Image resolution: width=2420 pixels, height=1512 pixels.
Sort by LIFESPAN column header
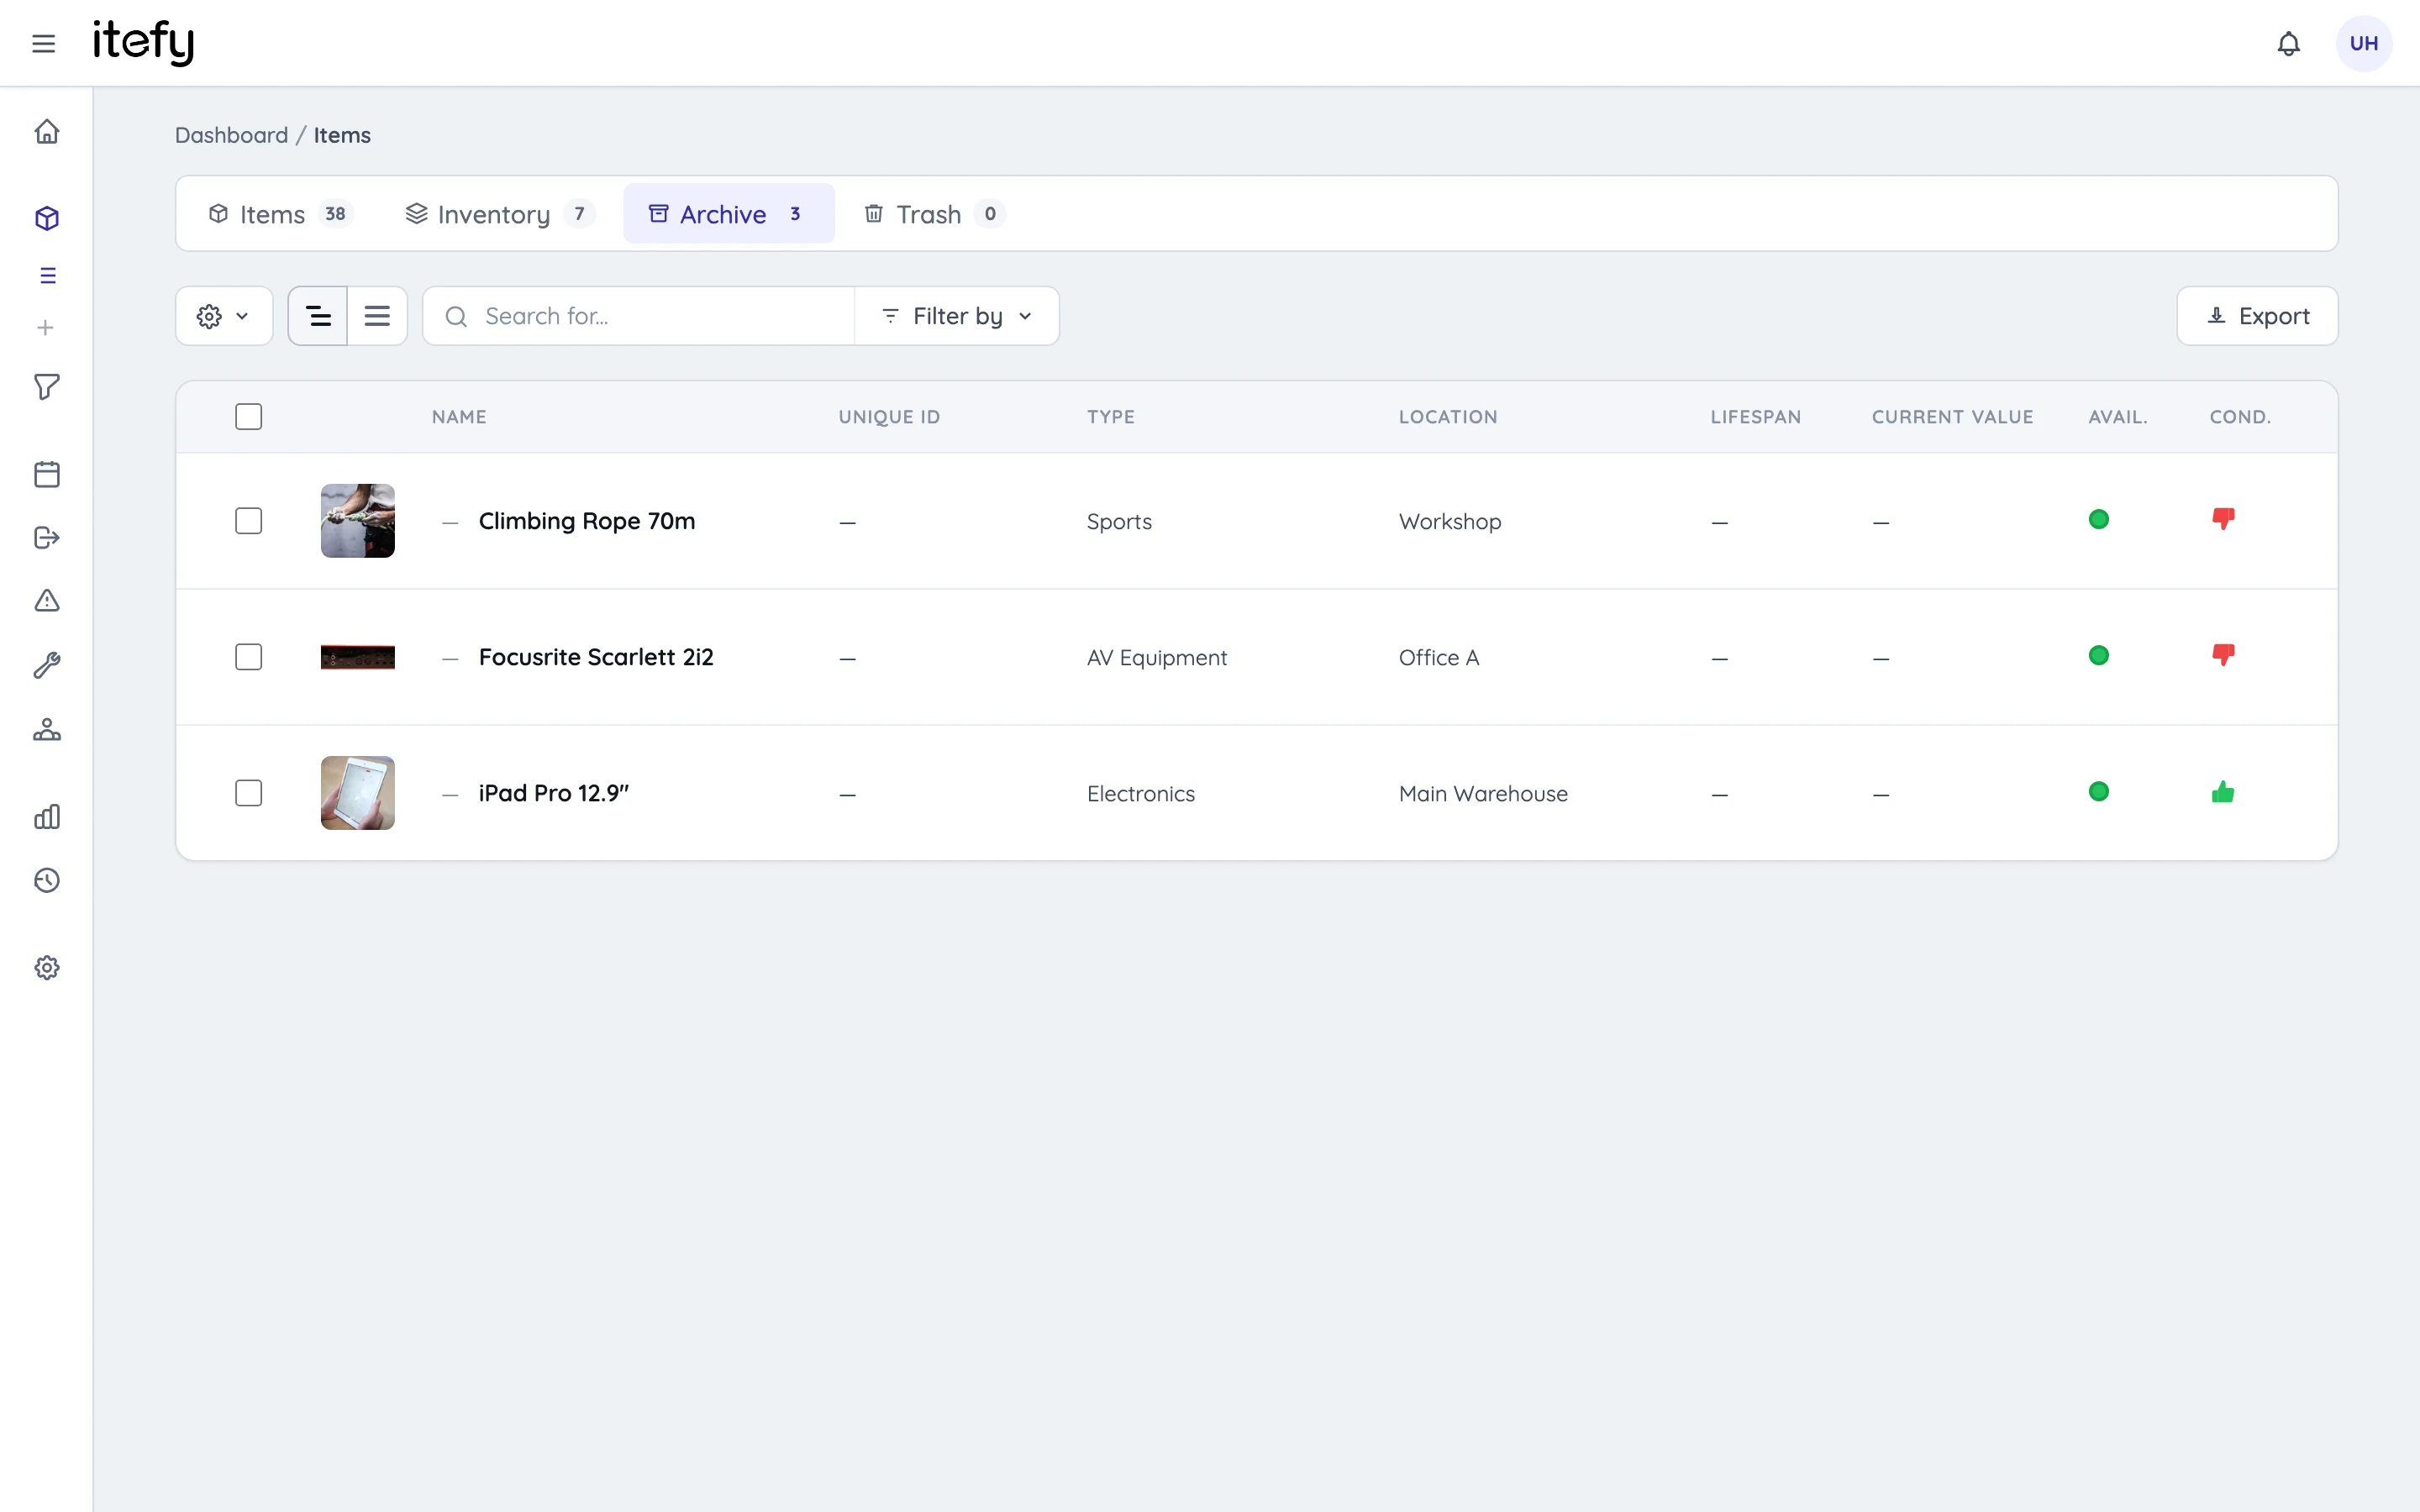point(1756,417)
